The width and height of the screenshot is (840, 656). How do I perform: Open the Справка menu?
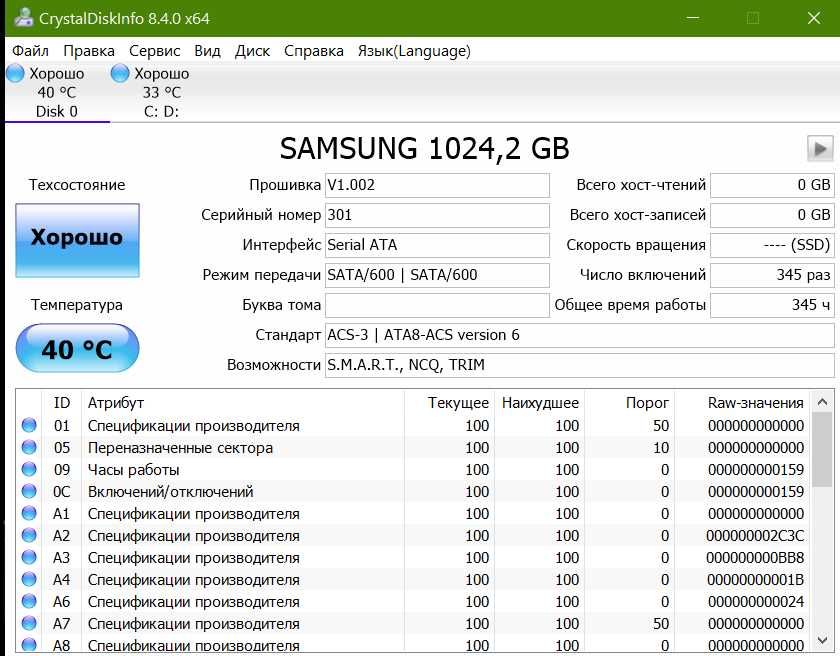tap(314, 51)
